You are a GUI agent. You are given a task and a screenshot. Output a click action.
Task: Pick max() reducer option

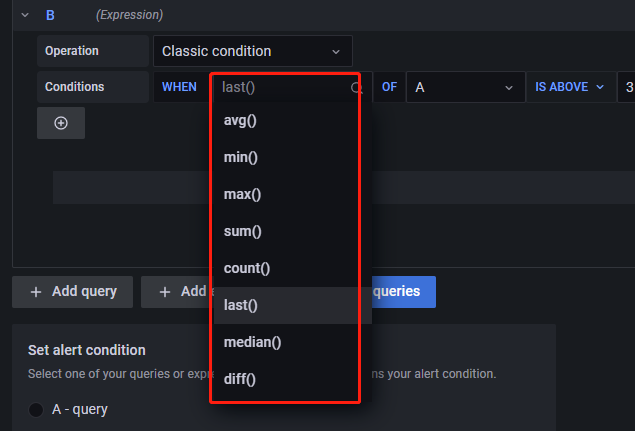237,194
